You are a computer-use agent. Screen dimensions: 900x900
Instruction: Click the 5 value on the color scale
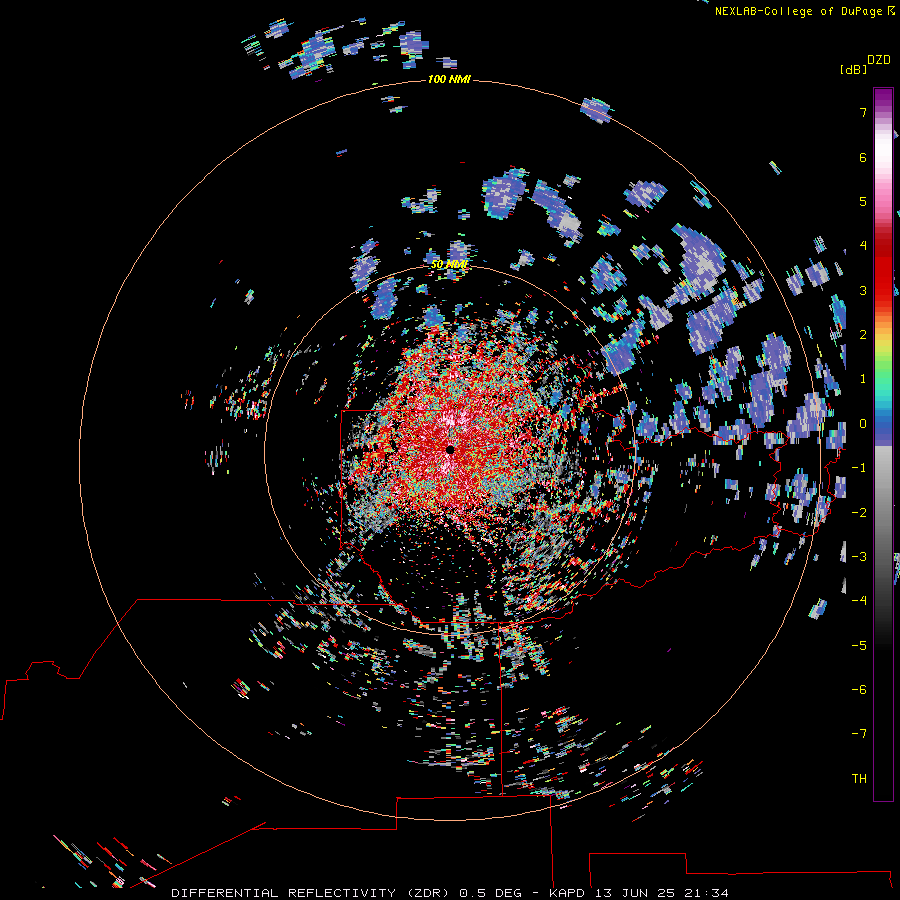tap(863, 201)
